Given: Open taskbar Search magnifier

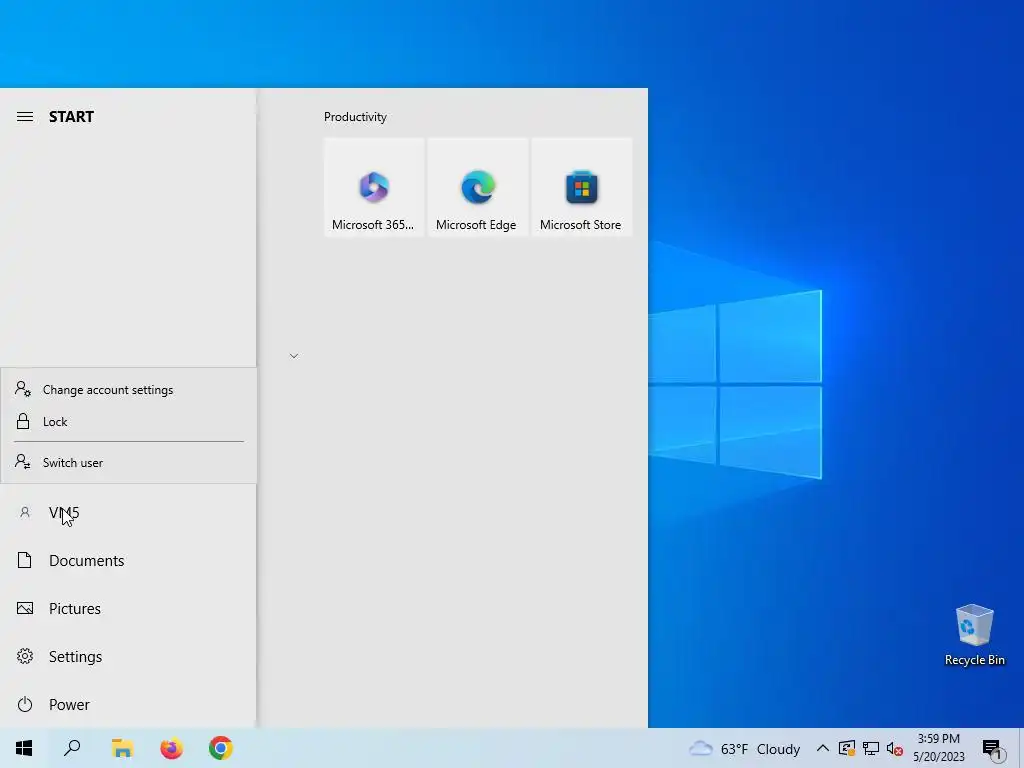Looking at the screenshot, I should tap(72, 748).
